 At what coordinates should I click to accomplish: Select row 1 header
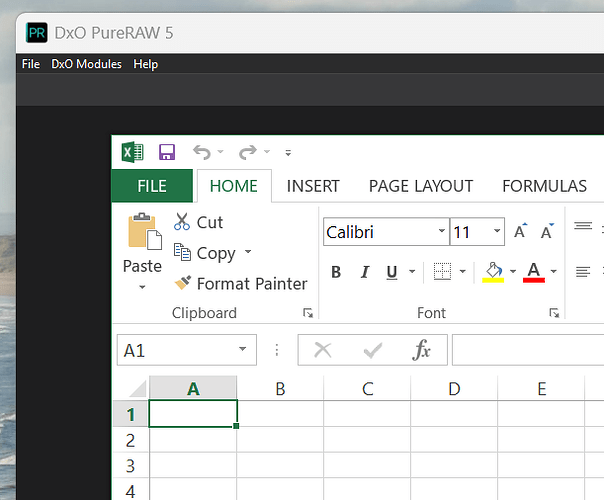point(131,414)
